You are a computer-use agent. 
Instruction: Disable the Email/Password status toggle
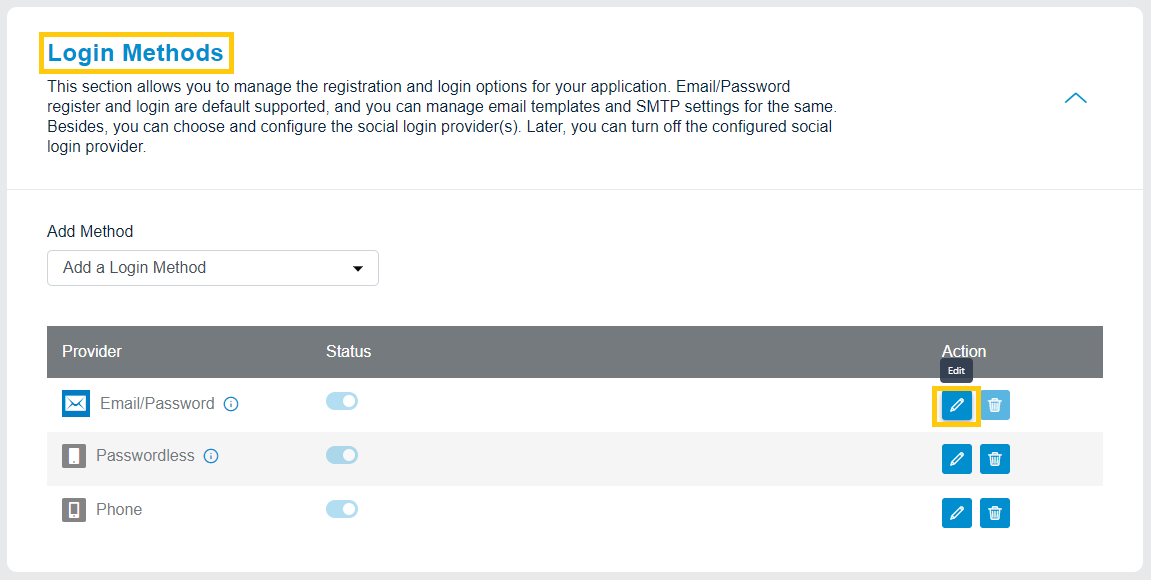point(342,401)
